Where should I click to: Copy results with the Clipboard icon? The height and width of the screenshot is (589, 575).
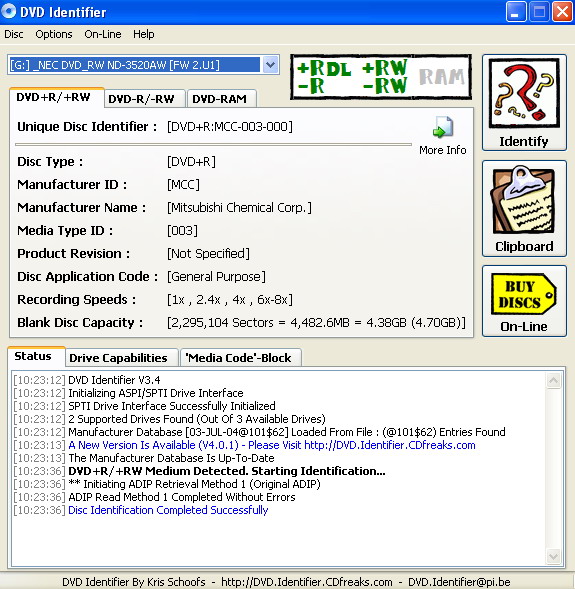pyautogui.click(x=524, y=201)
